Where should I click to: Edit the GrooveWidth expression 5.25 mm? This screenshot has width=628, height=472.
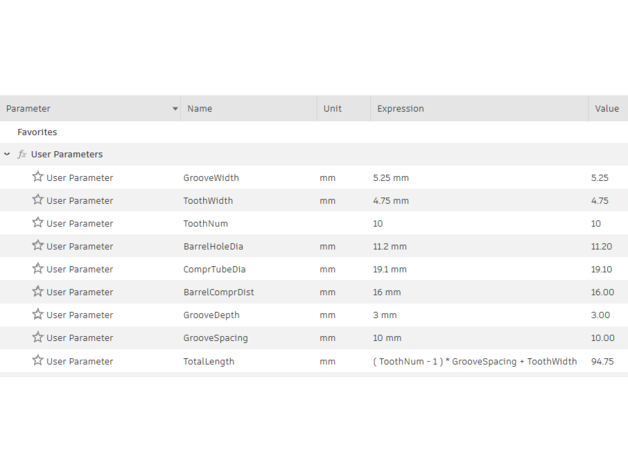pos(391,178)
